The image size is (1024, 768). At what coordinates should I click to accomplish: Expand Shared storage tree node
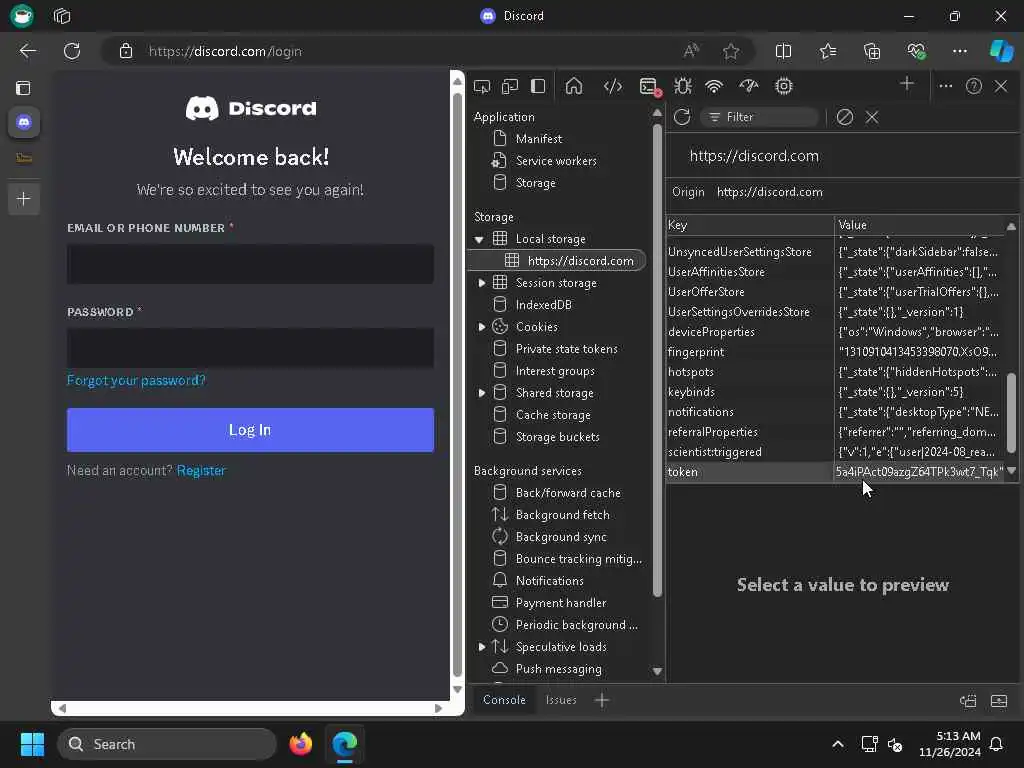(x=482, y=392)
